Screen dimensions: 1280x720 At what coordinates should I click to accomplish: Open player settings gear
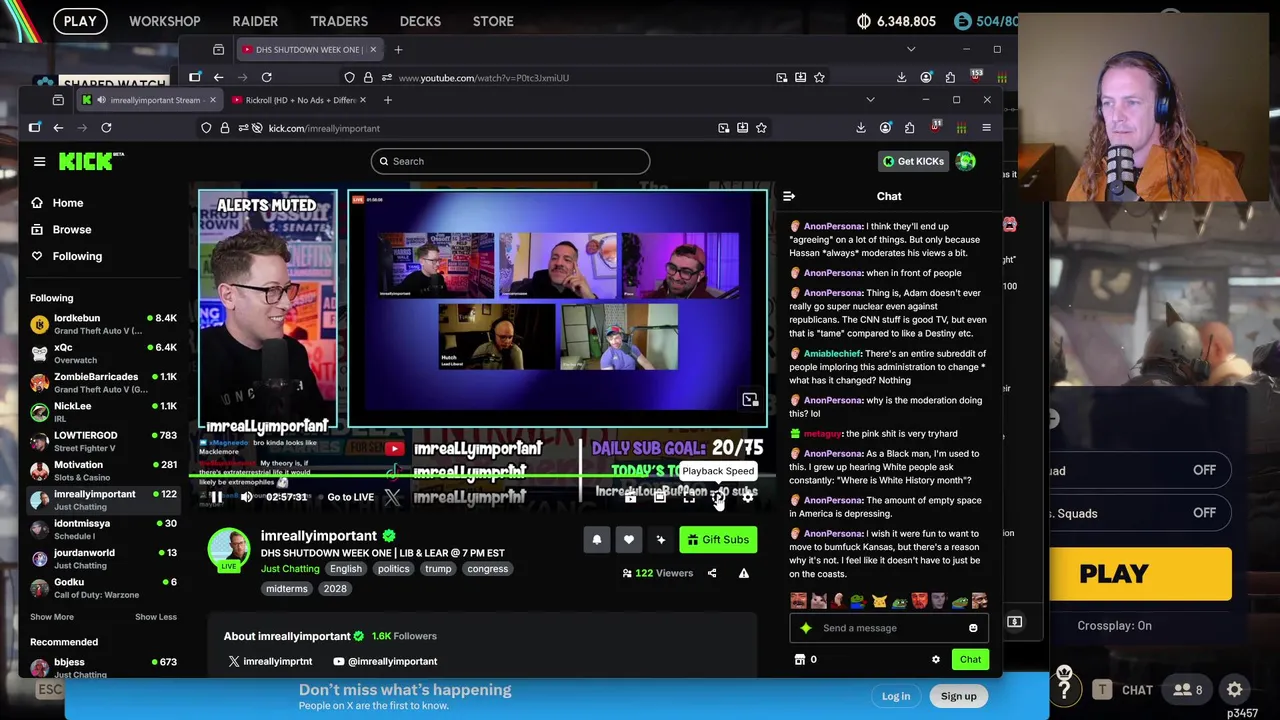[x=747, y=497]
